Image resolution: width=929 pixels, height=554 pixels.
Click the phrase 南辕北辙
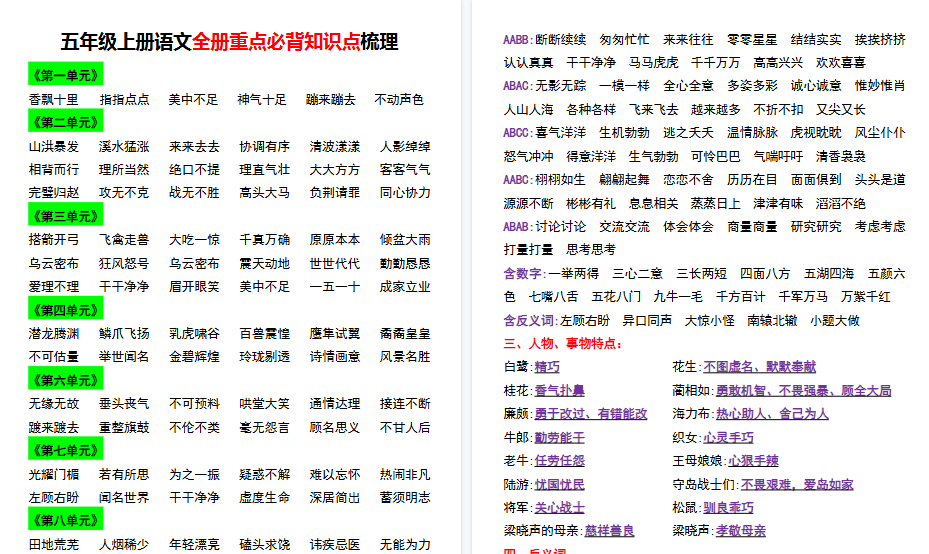click(x=772, y=321)
